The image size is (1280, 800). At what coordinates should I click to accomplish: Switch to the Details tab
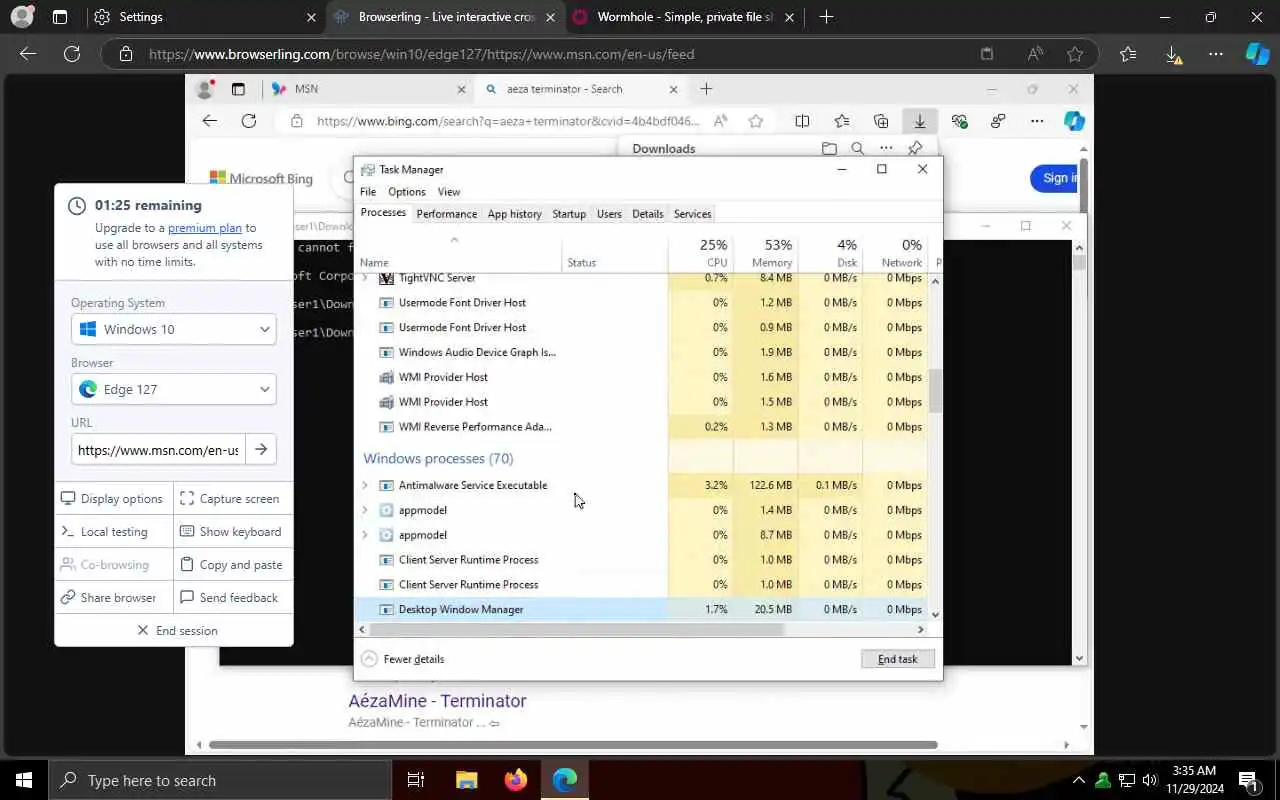(x=648, y=214)
